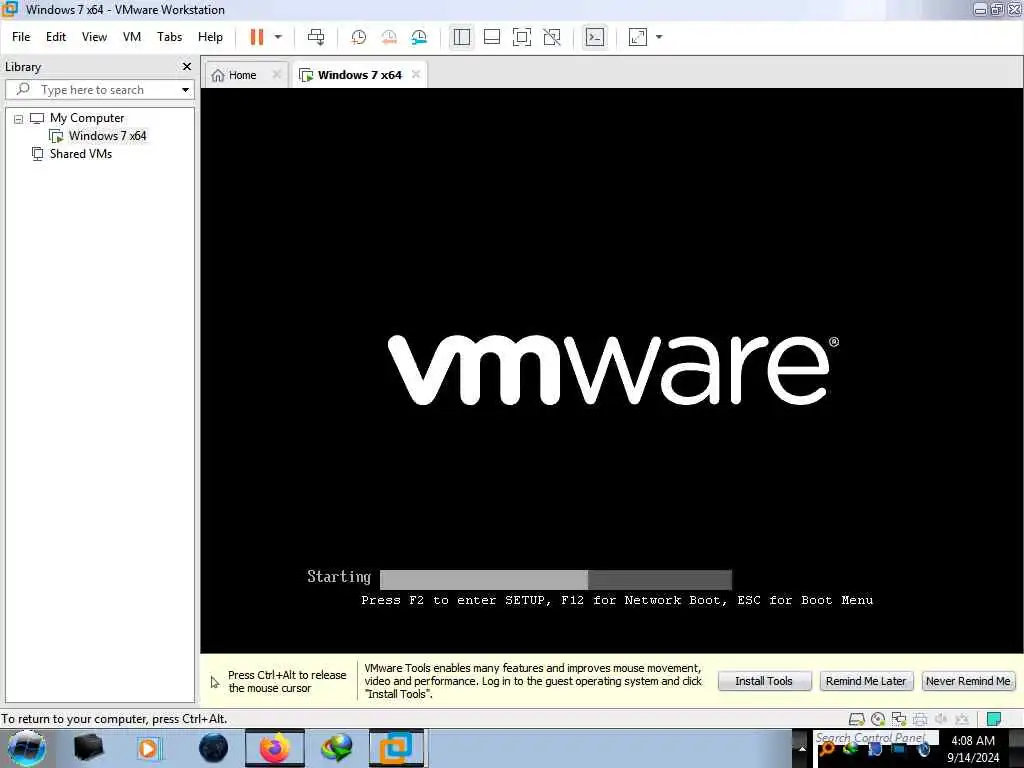Open the media player taskbar icon
Viewport: 1024px width, 768px height.
(x=148, y=748)
